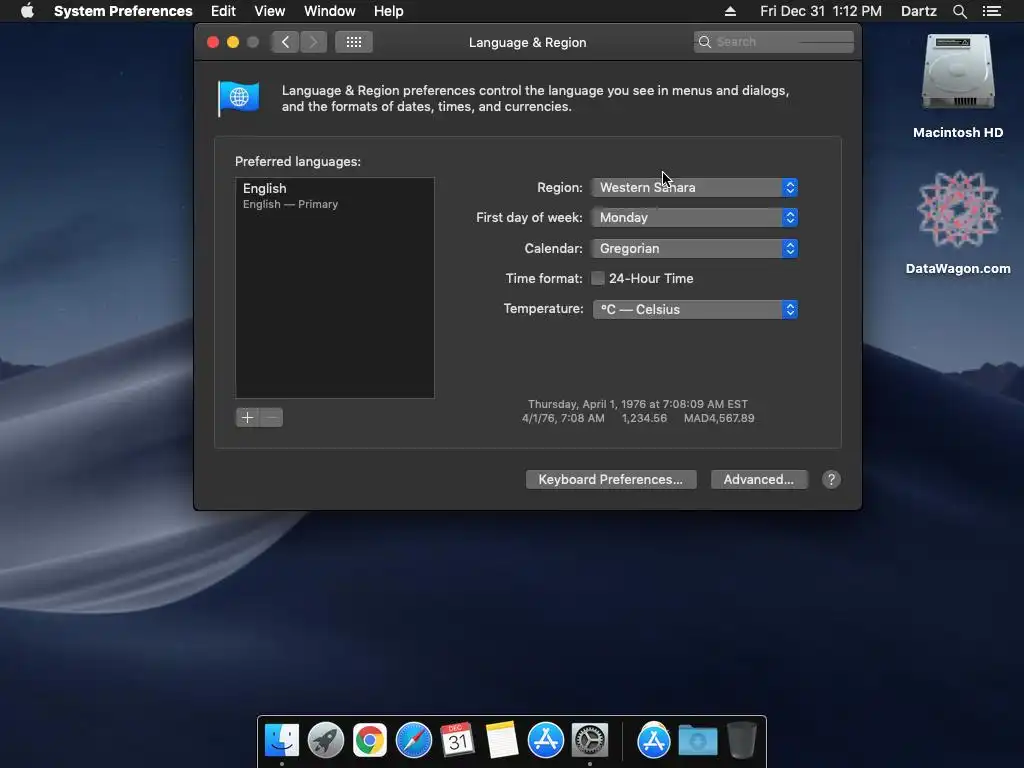Click the MAD4,567.89 currency sample
The width and height of the screenshot is (1024, 768).
719,418
